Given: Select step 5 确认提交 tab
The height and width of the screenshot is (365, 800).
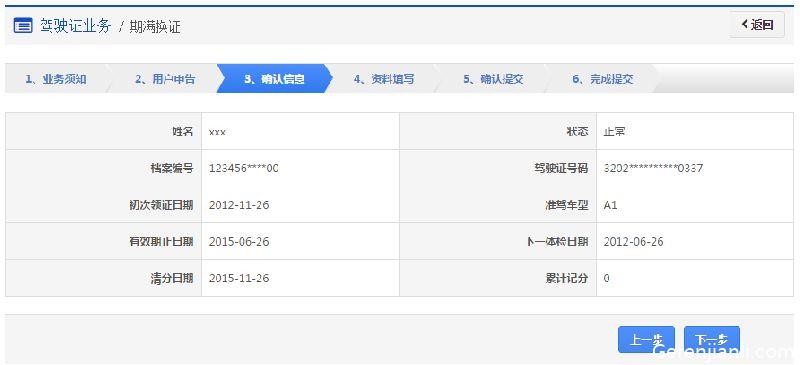Looking at the screenshot, I should click(493, 79).
